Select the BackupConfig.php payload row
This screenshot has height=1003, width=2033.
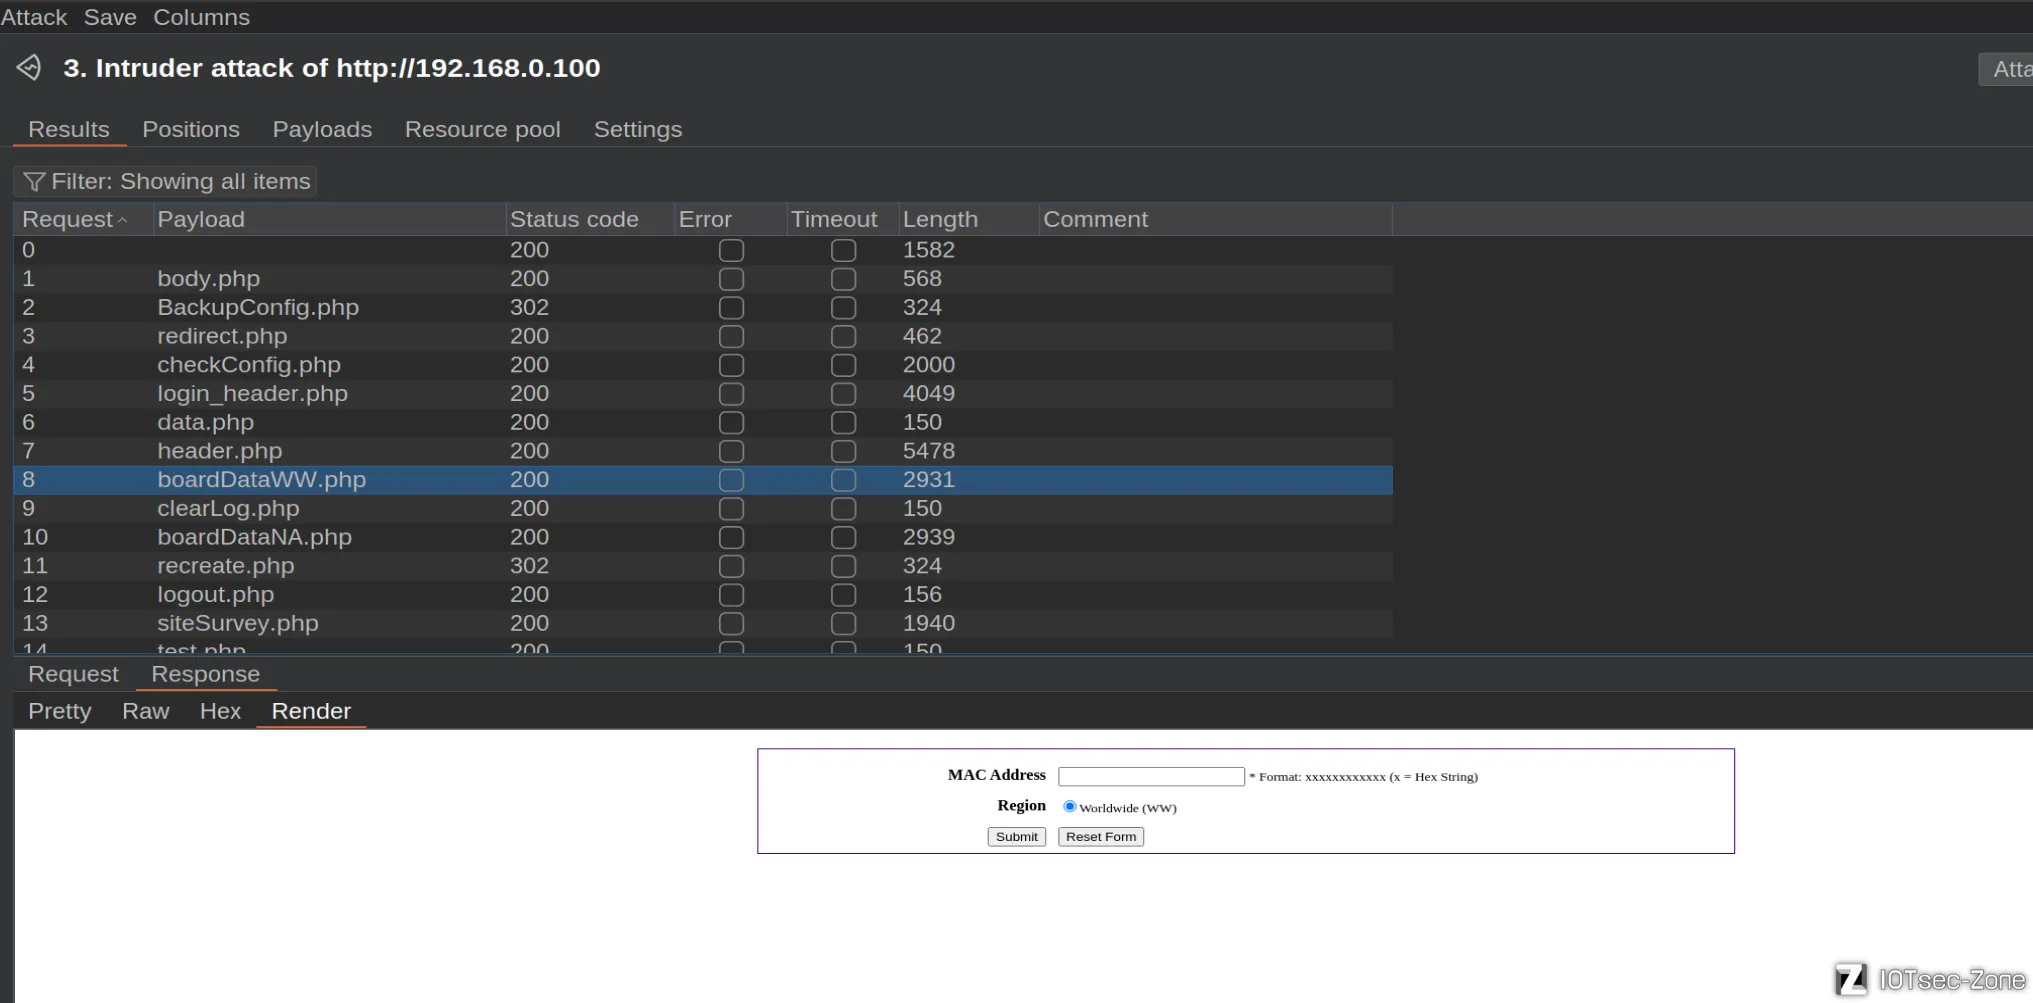click(x=703, y=308)
